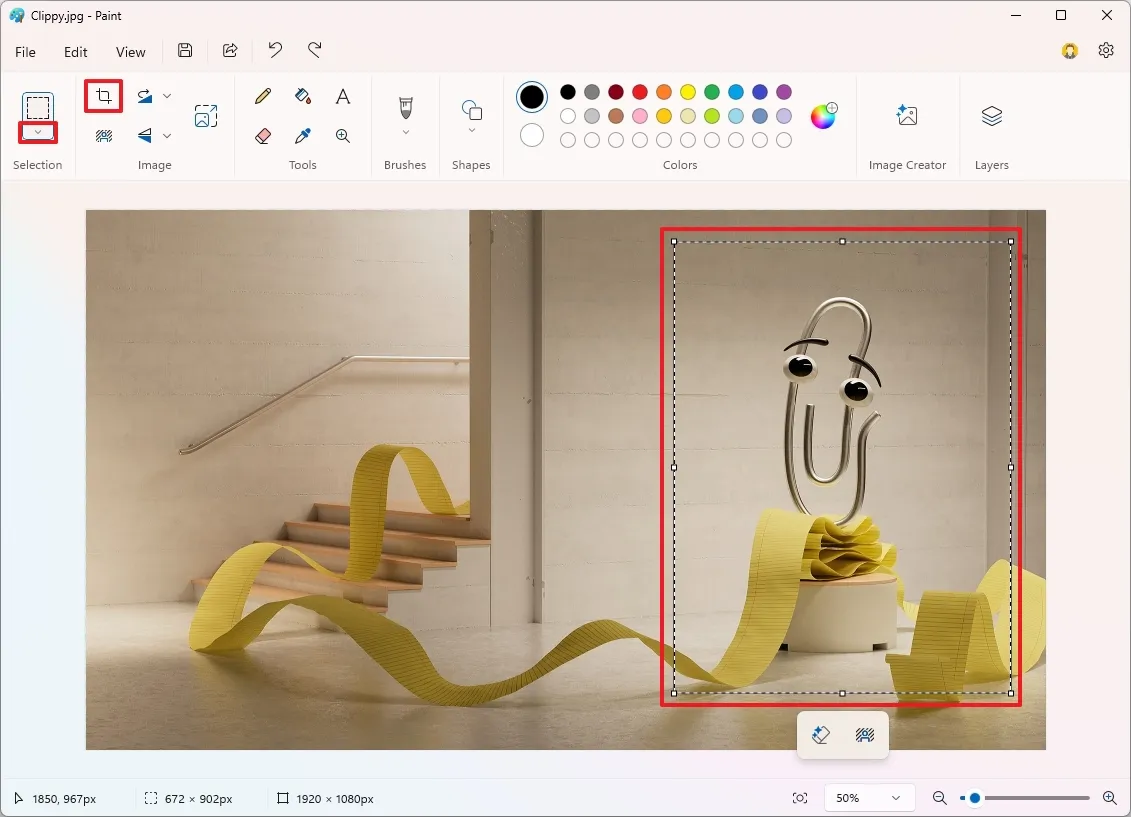The height and width of the screenshot is (817, 1131).
Task: Open the Edit menu
Action: (x=75, y=51)
